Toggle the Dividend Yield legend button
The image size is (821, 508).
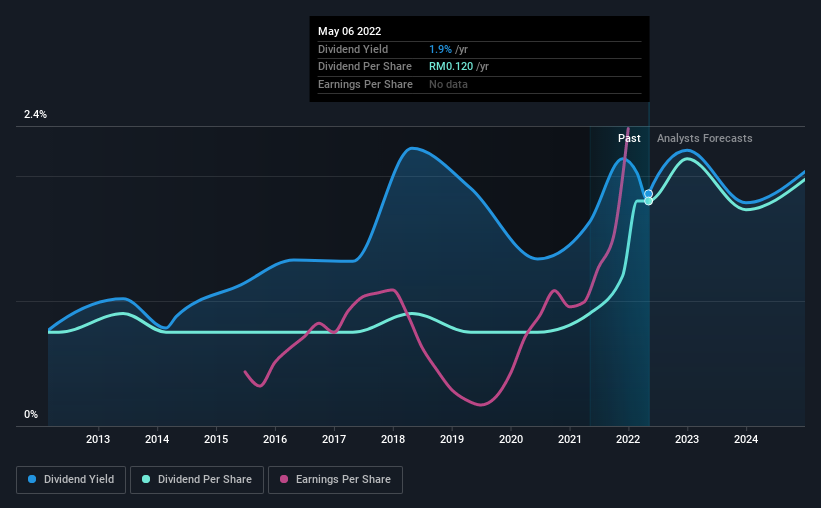(x=71, y=480)
